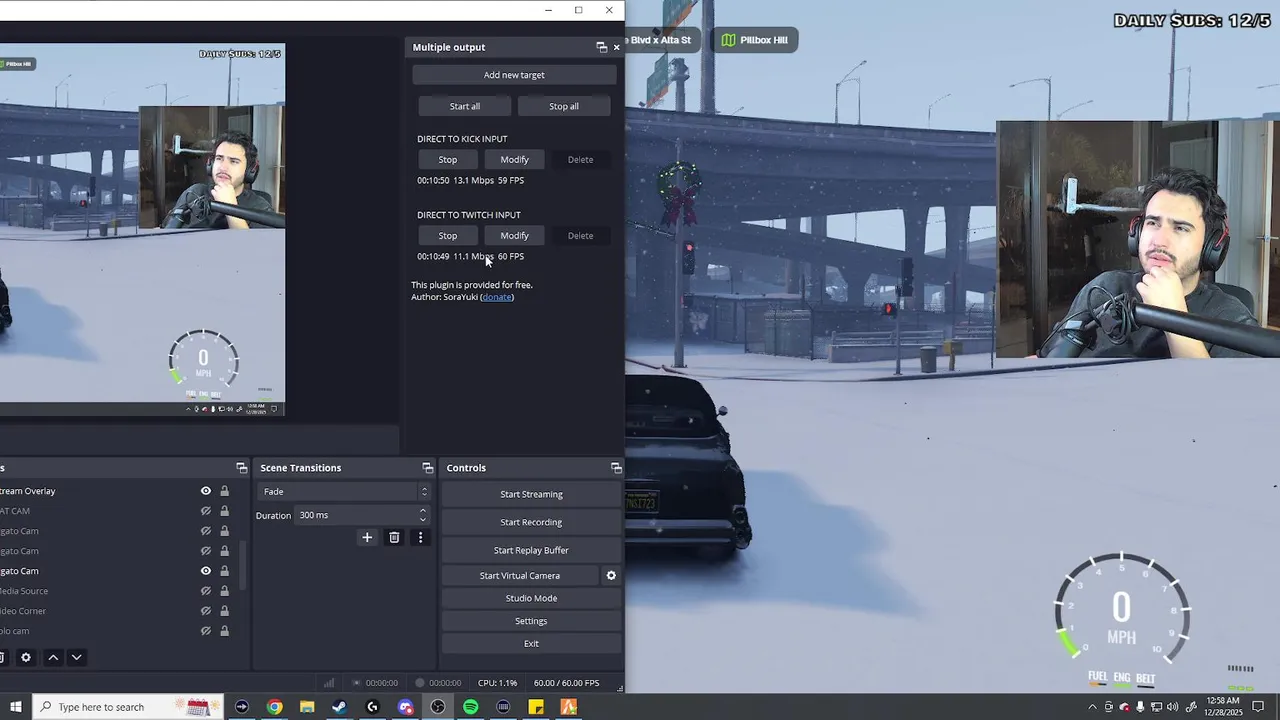Pop out the Controls dock
The height and width of the screenshot is (720, 1280).
[616, 468]
